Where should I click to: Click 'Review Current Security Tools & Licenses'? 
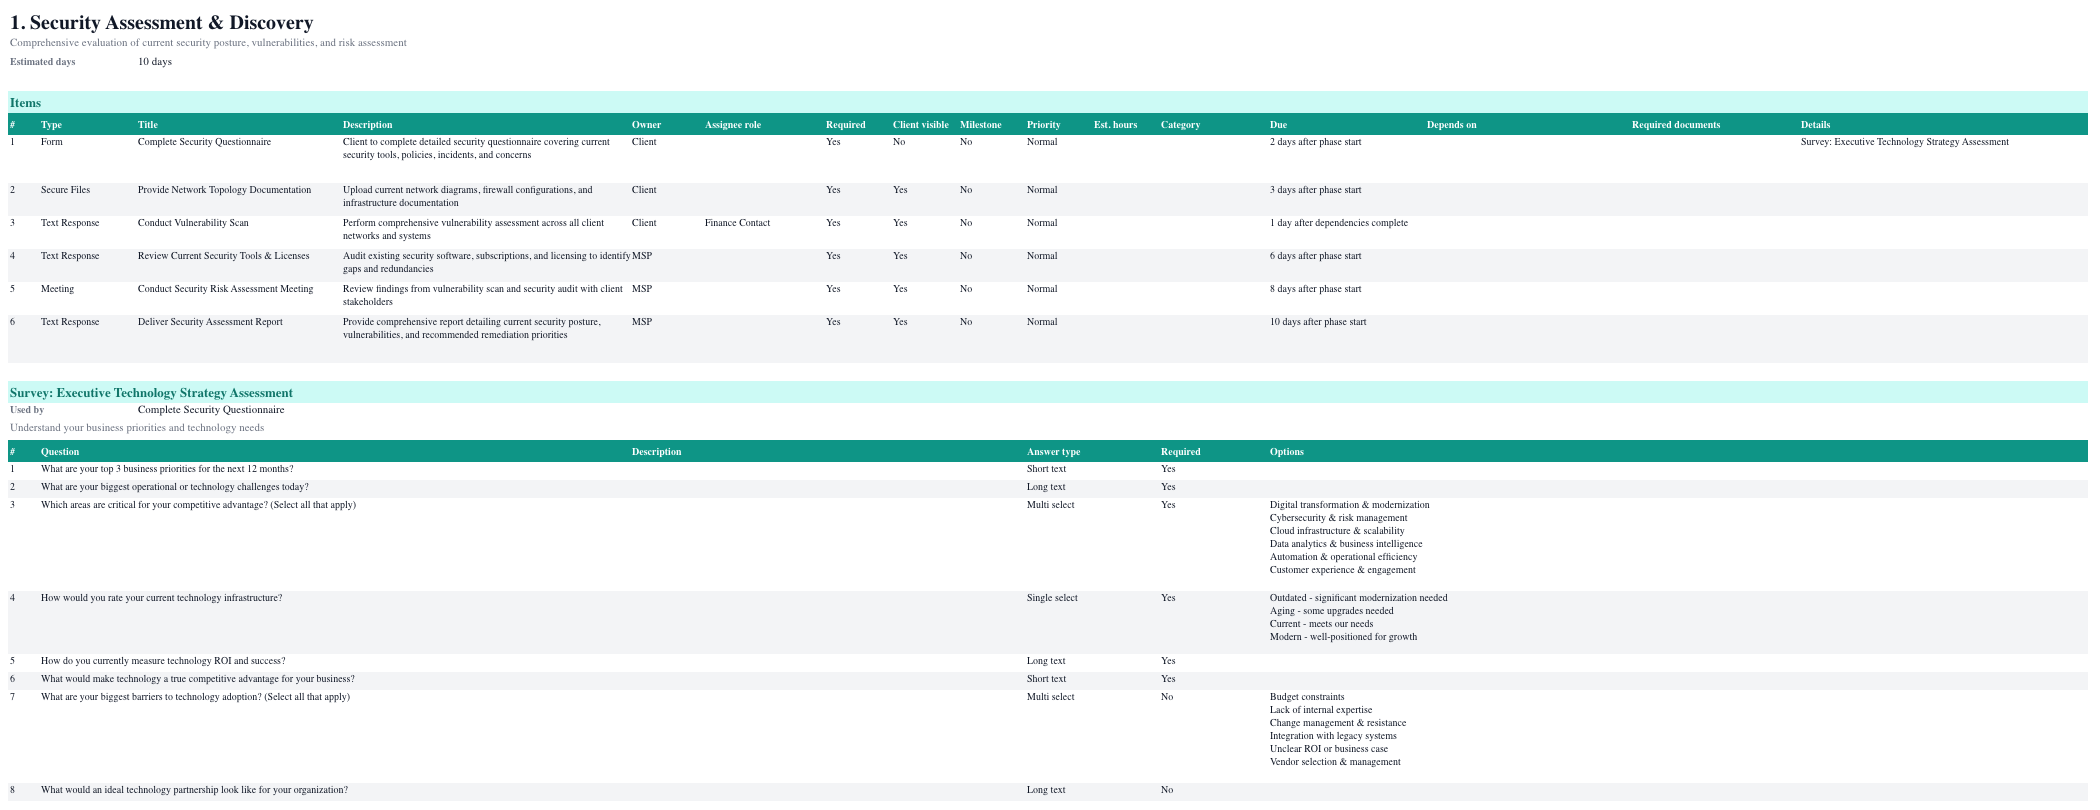[x=224, y=256]
